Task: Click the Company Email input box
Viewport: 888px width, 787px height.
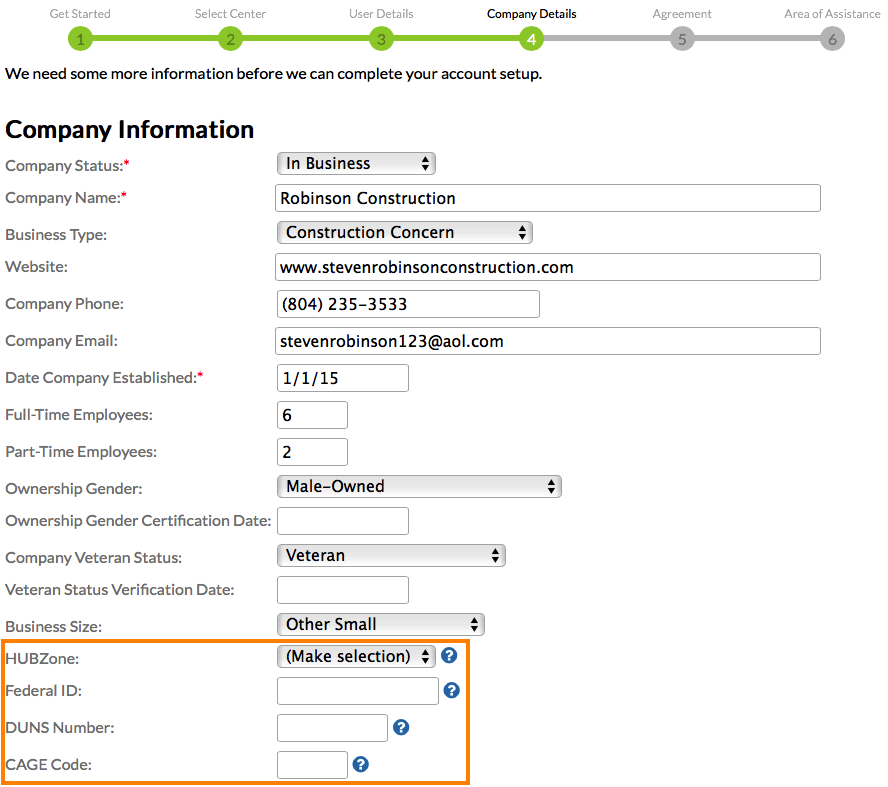Action: 547,341
